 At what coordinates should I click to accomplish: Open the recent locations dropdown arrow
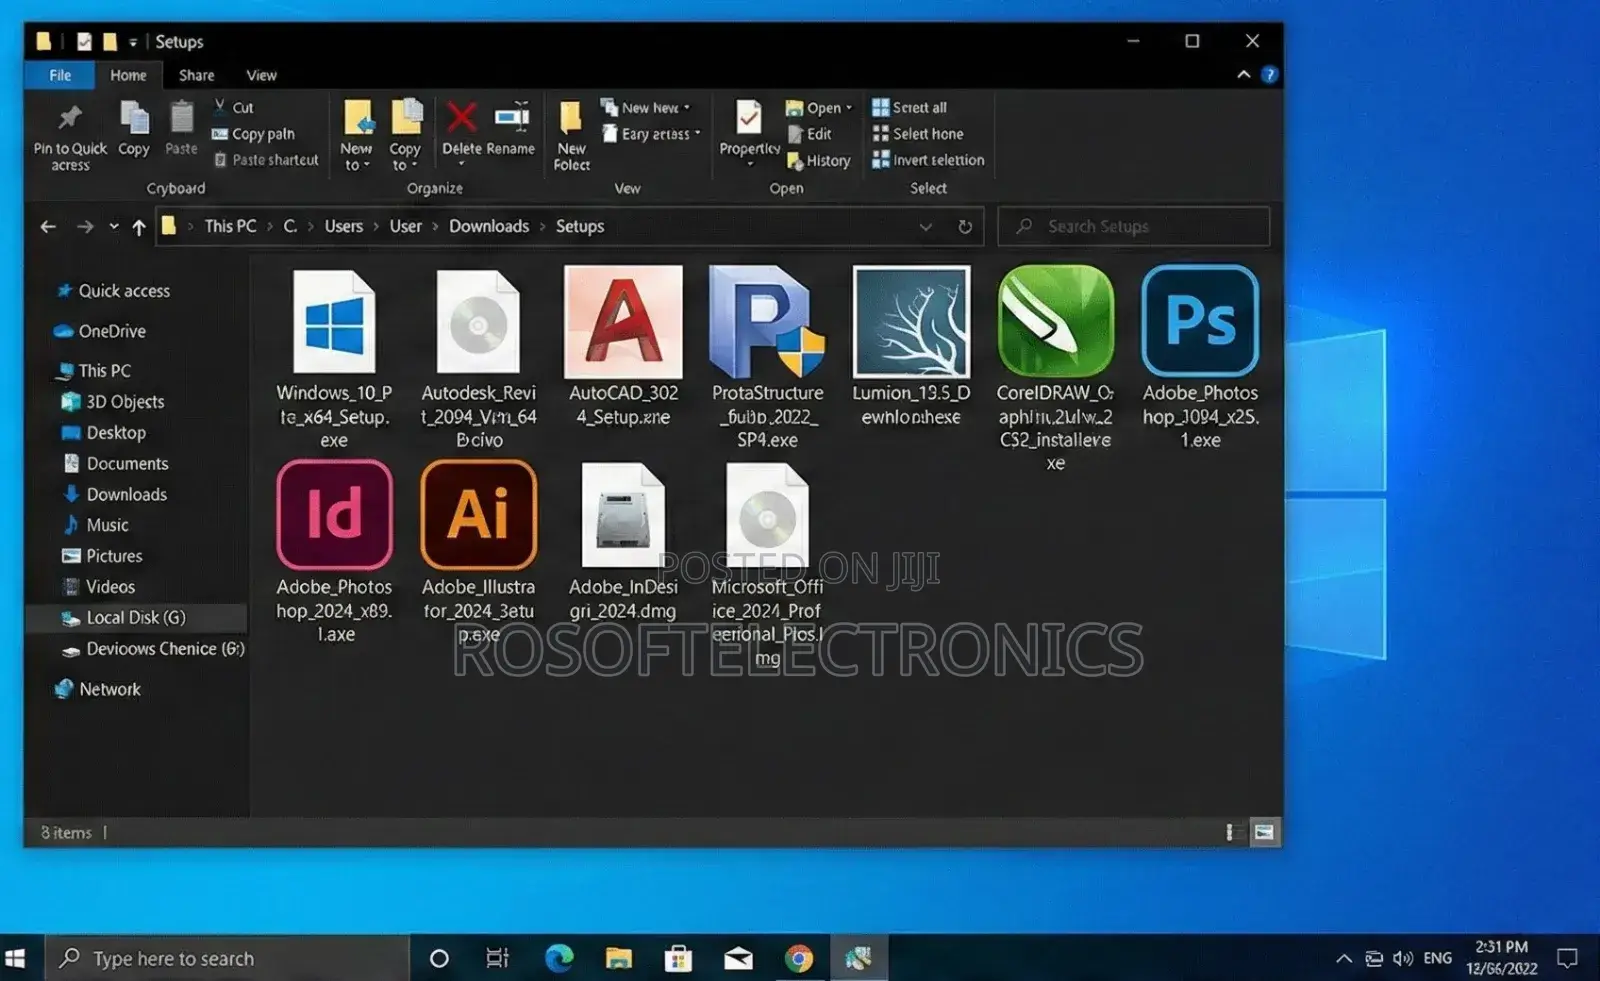pos(114,226)
